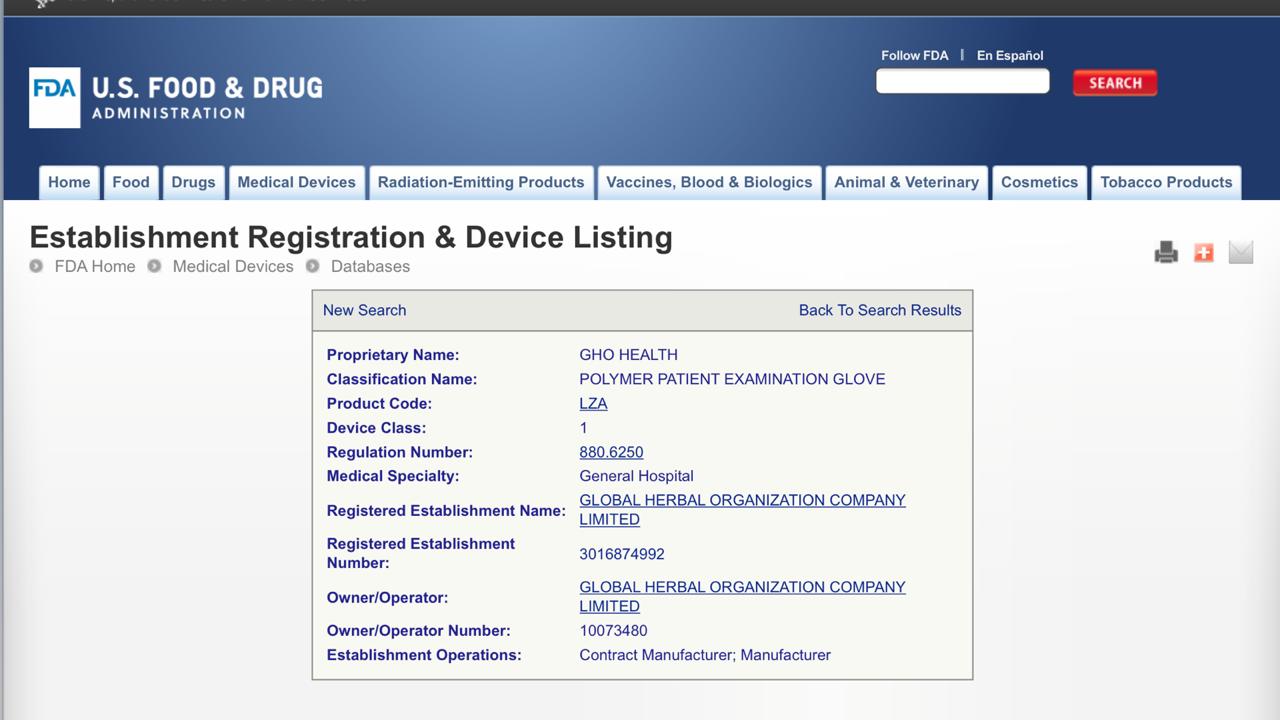Open Tobacco Products tab
The height and width of the screenshot is (720, 1280).
[x=1166, y=182]
